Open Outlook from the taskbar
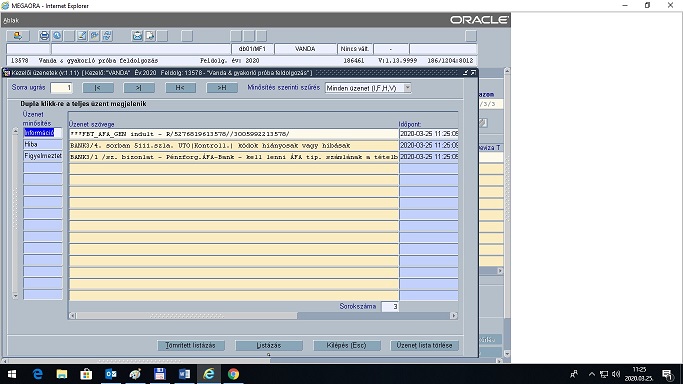The image size is (683, 384). [x=111, y=374]
